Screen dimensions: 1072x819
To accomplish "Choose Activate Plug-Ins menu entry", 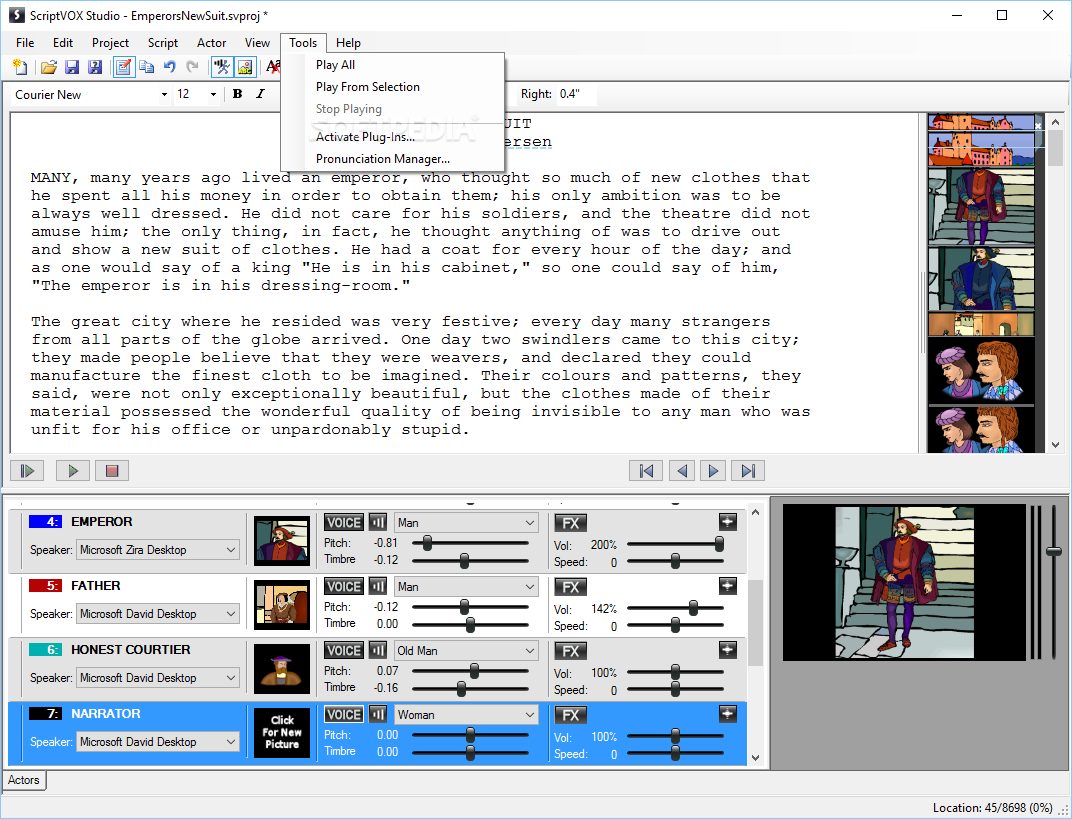I will tap(393, 137).
